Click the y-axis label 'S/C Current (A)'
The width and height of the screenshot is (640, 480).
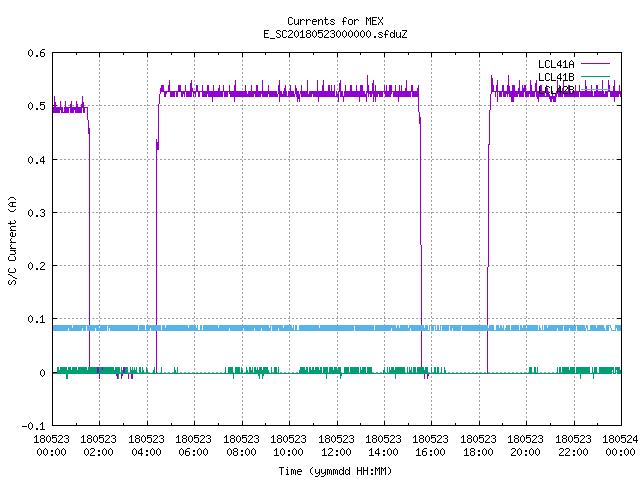(13, 240)
